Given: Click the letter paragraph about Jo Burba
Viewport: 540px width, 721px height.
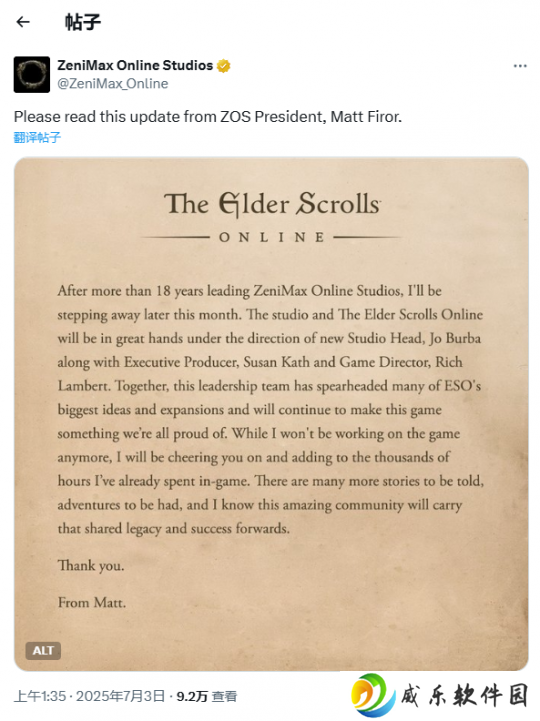Looking at the screenshot, I should tap(270, 410).
